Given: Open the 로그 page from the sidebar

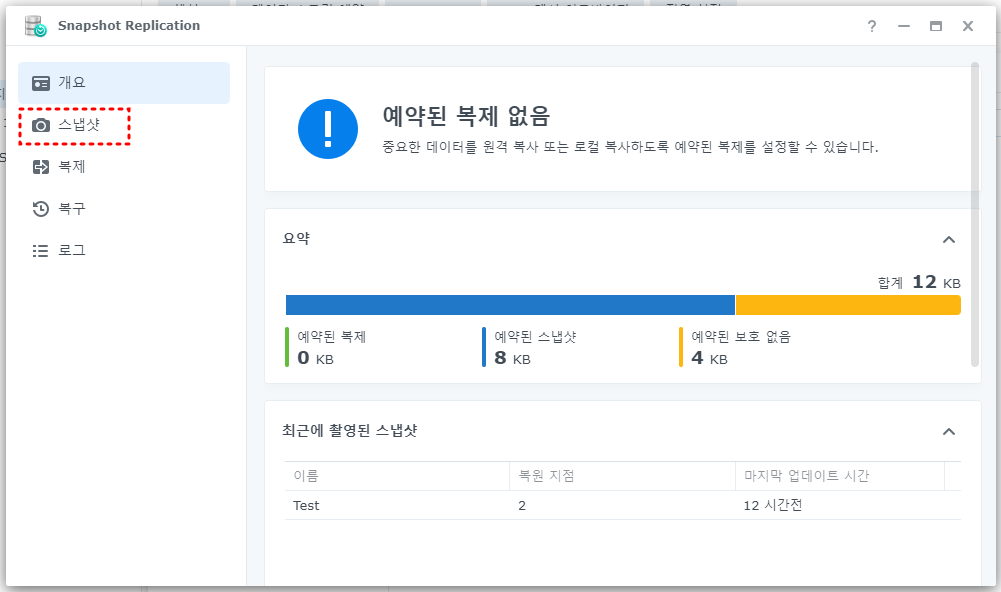Looking at the screenshot, I should (x=78, y=249).
